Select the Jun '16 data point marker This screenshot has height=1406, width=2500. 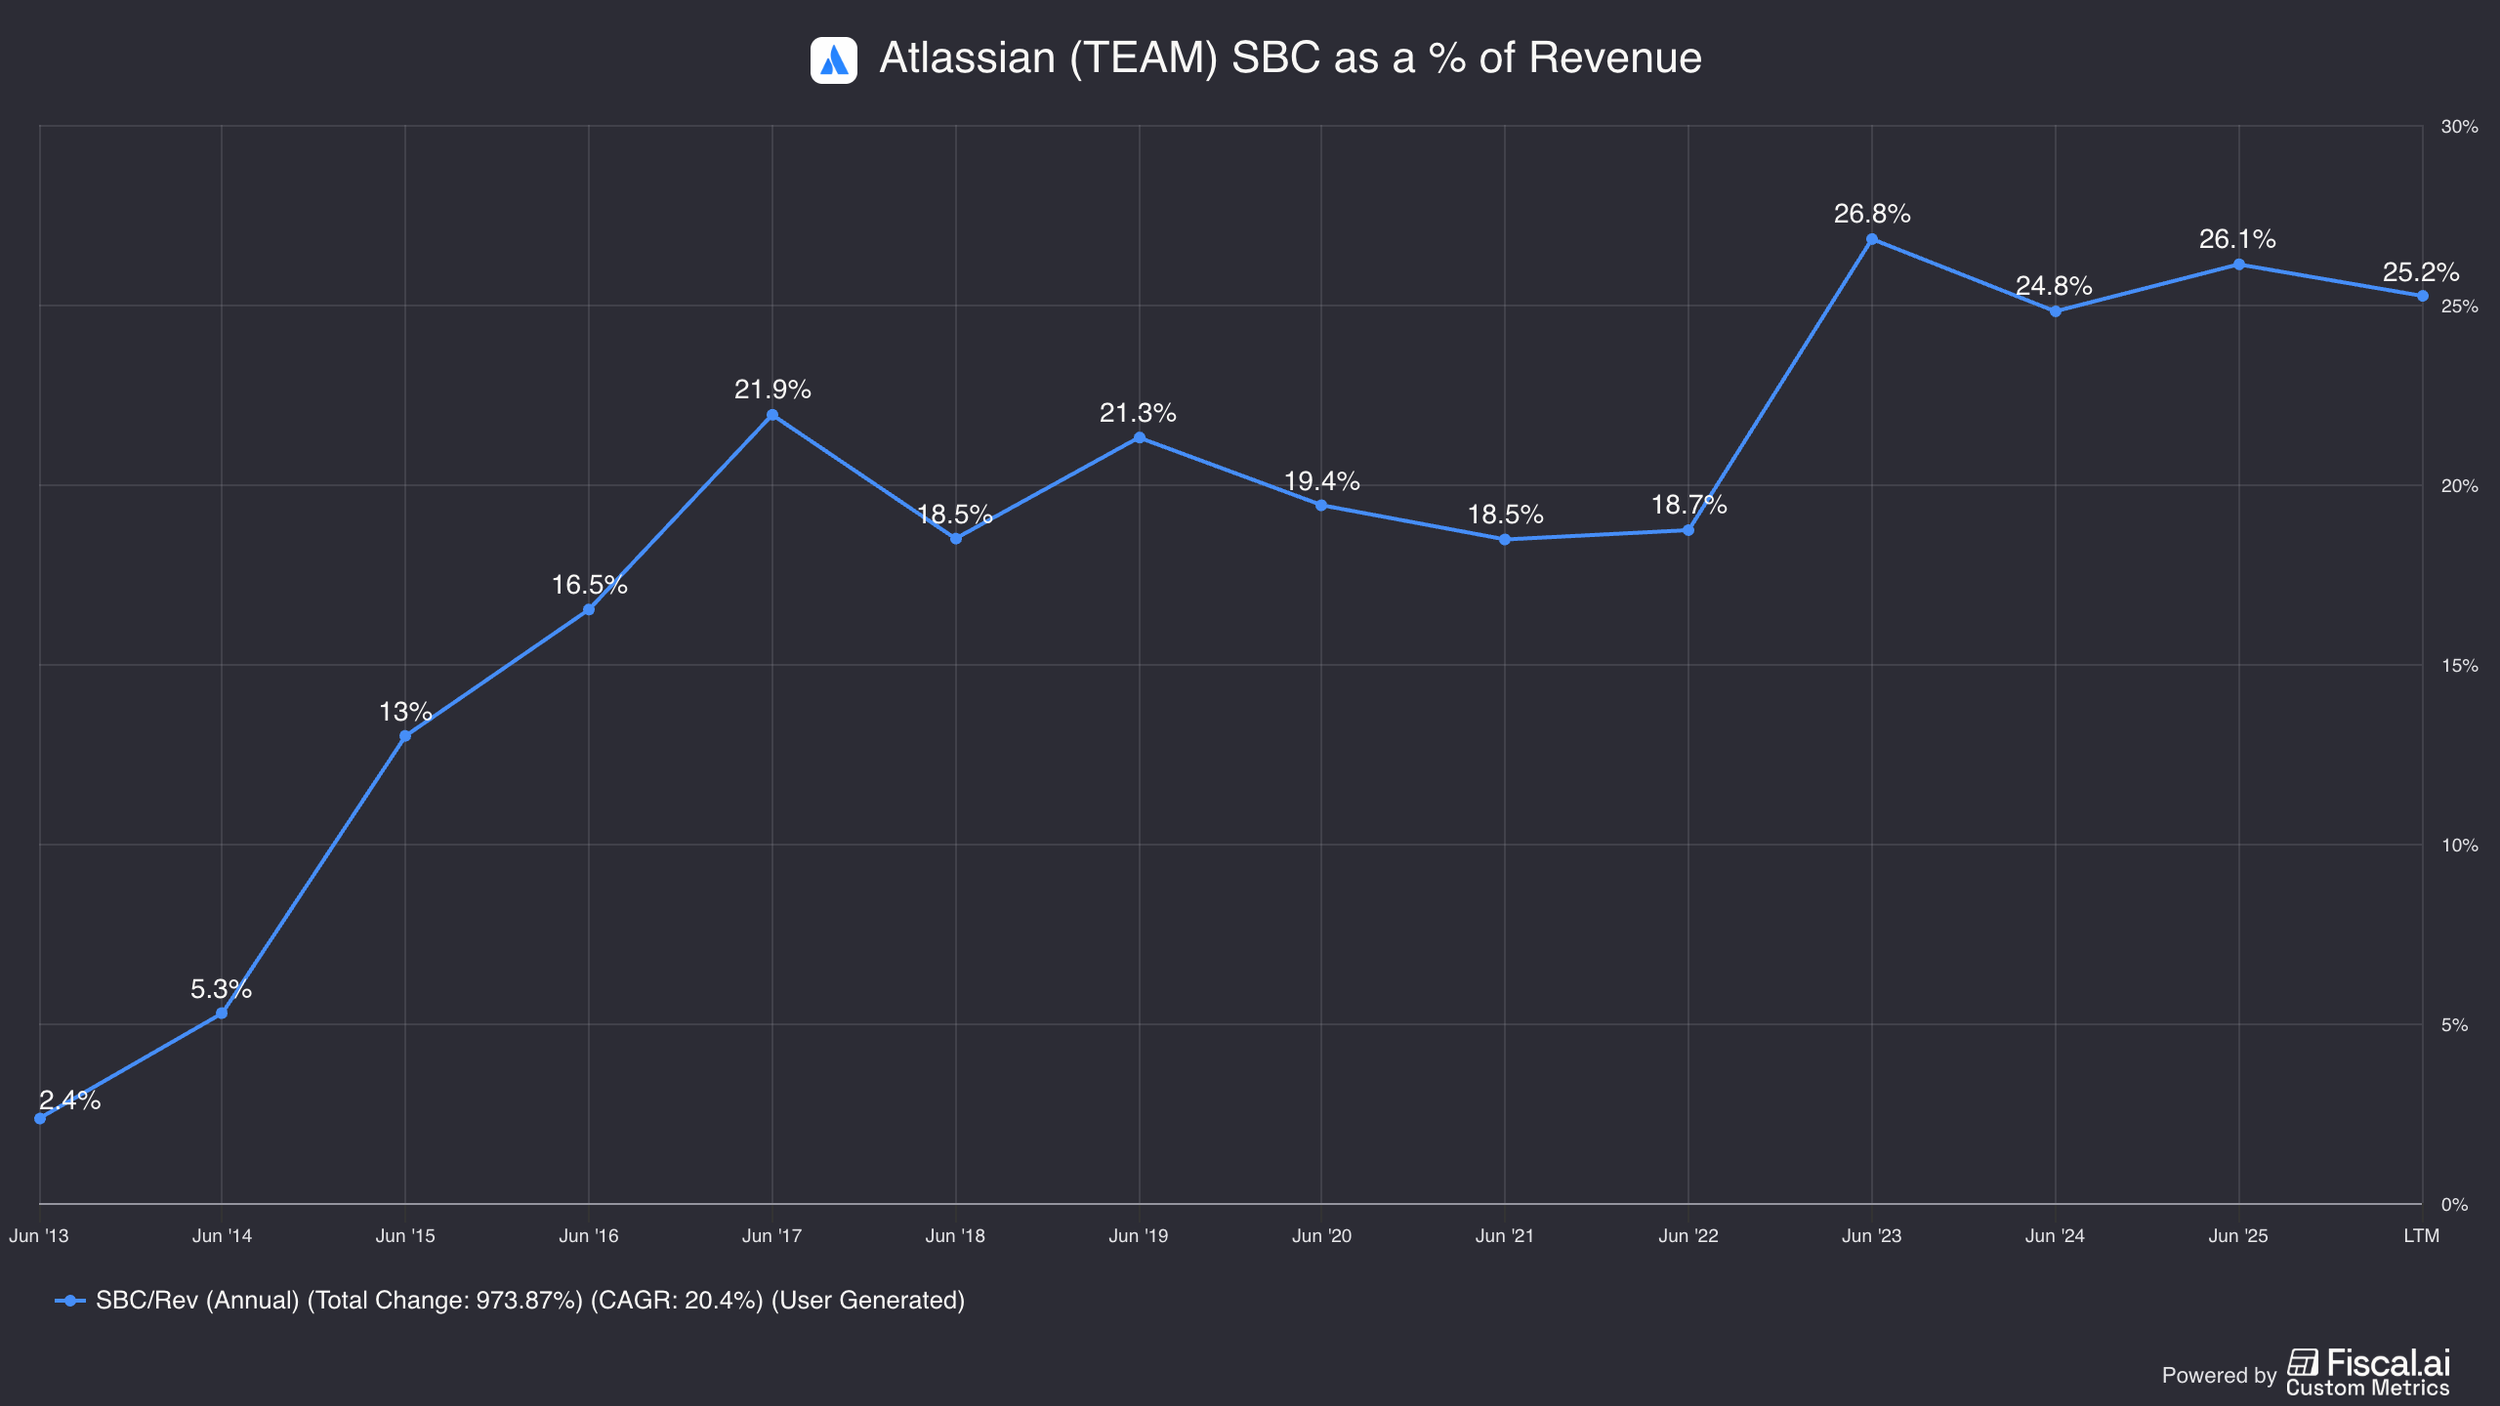click(x=589, y=610)
